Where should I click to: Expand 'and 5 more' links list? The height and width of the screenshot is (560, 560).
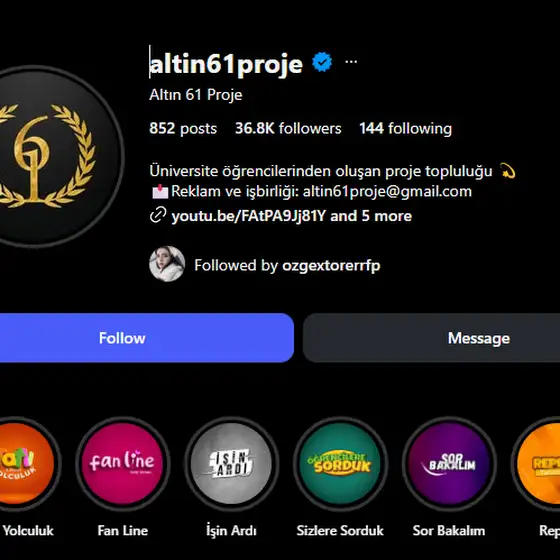tap(371, 216)
